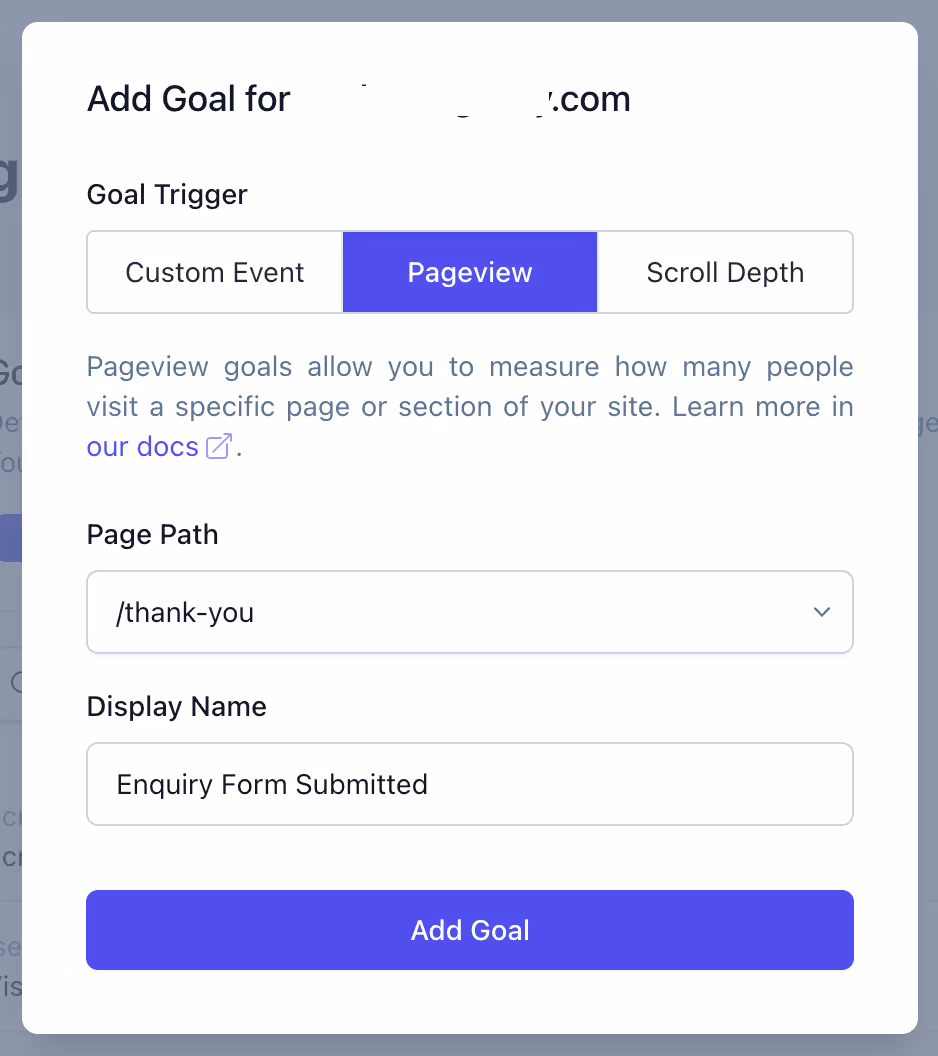Click the chevron on the Page Path dropdown
The image size is (938, 1056).
coord(821,612)
